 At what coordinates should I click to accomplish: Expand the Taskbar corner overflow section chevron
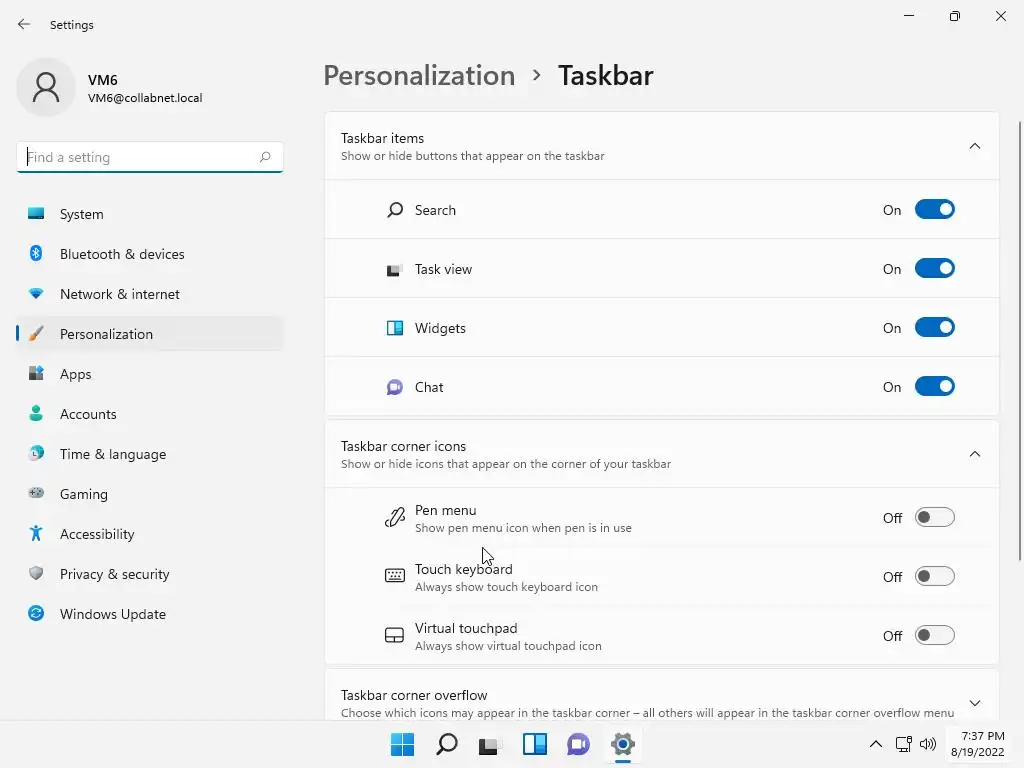(x=974, y=703)
